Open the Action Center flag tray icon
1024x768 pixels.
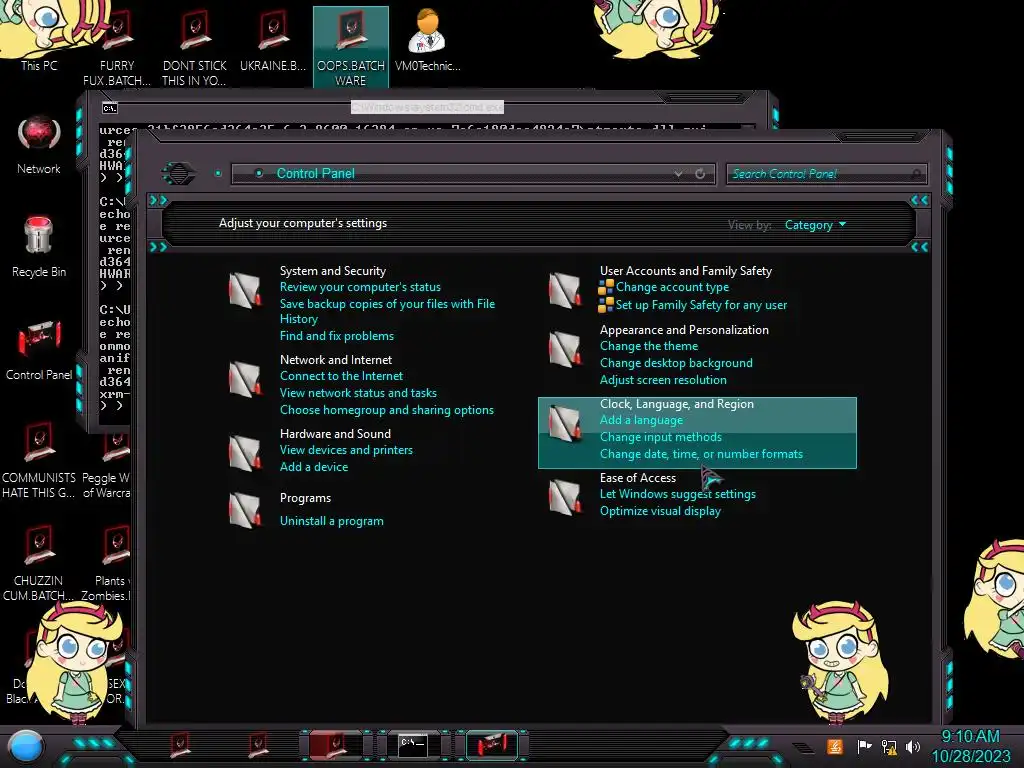[x=864, y=746]
